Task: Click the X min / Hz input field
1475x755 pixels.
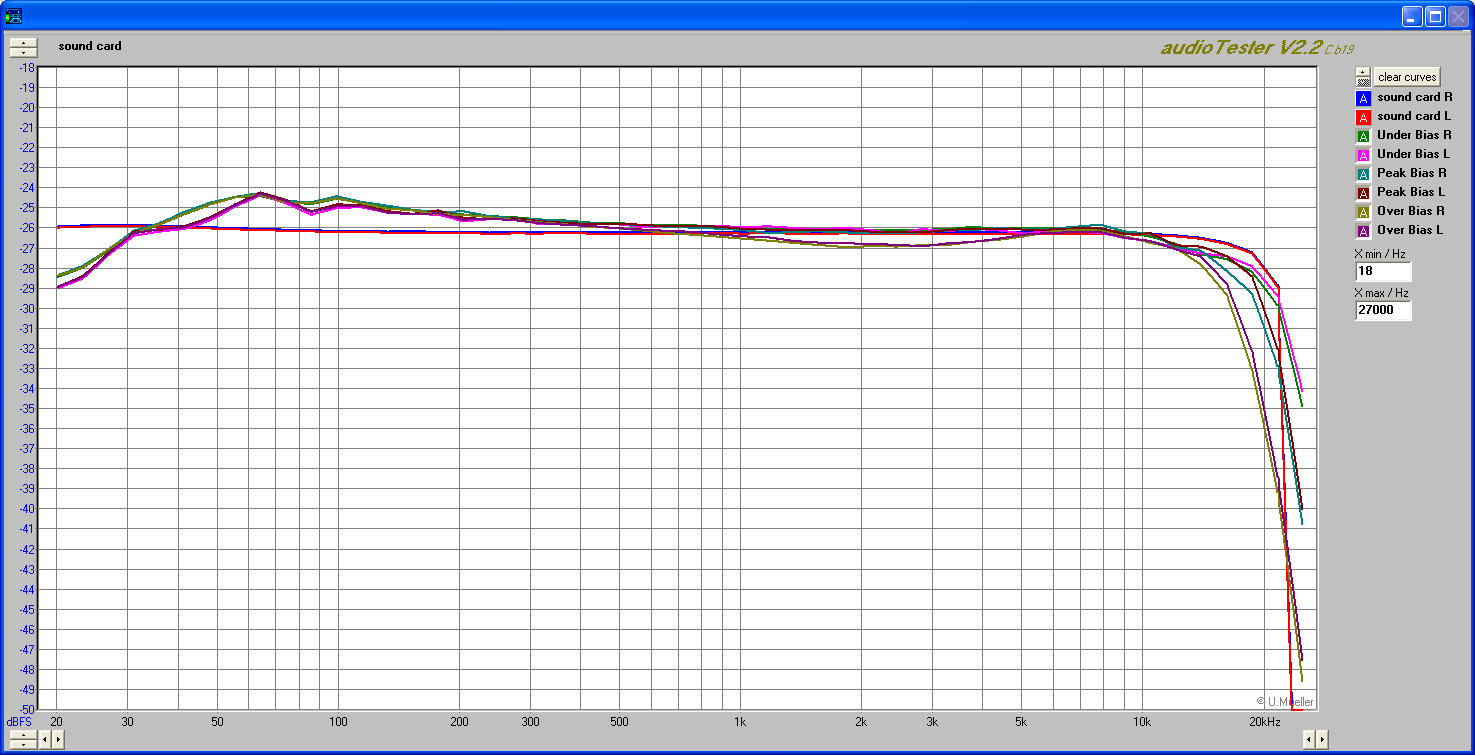Action: coord(1383,271)
